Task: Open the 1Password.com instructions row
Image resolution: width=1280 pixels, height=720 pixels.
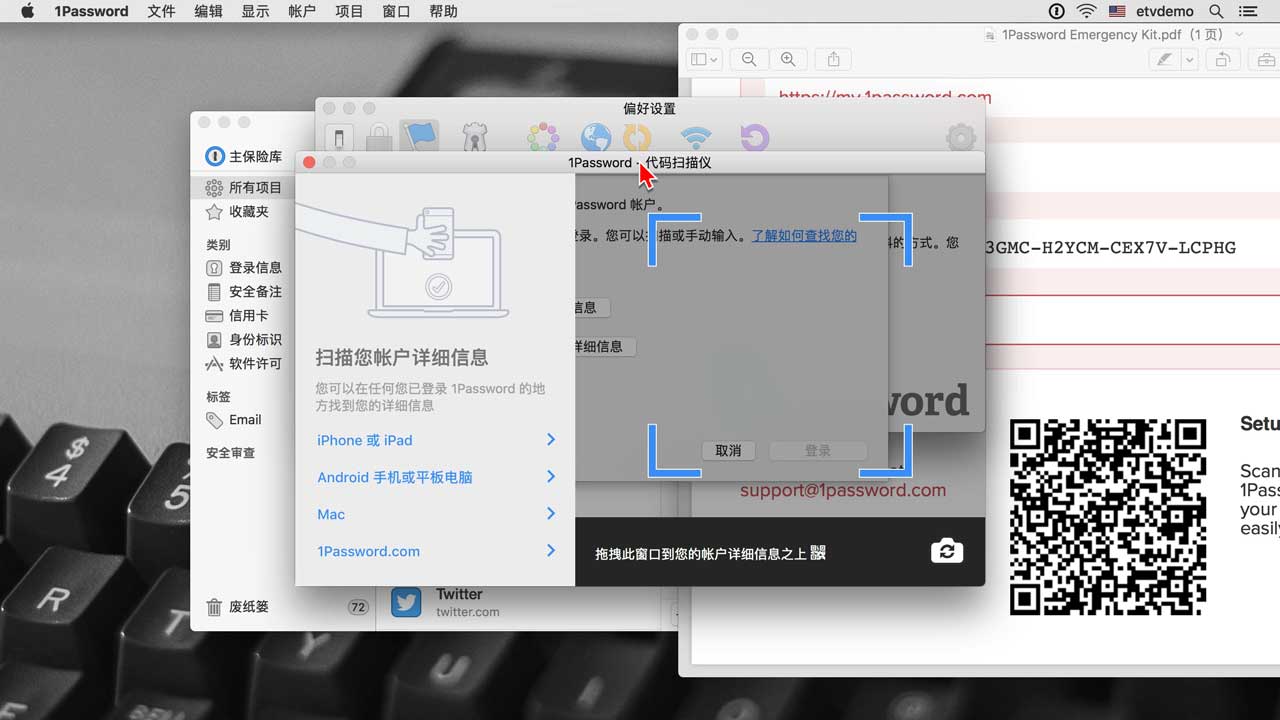Action: (435, 551)
